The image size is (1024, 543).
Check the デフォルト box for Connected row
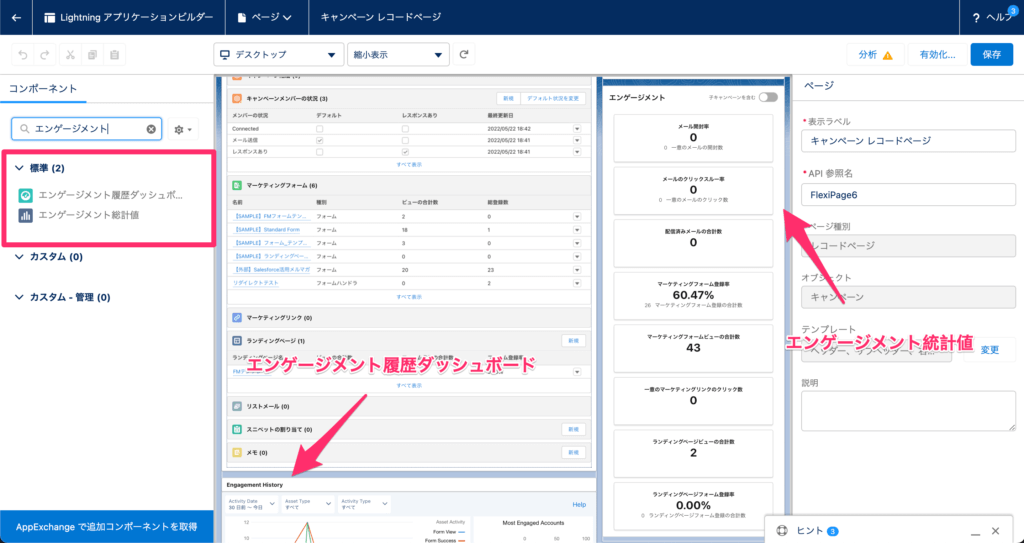pos(319,129)
